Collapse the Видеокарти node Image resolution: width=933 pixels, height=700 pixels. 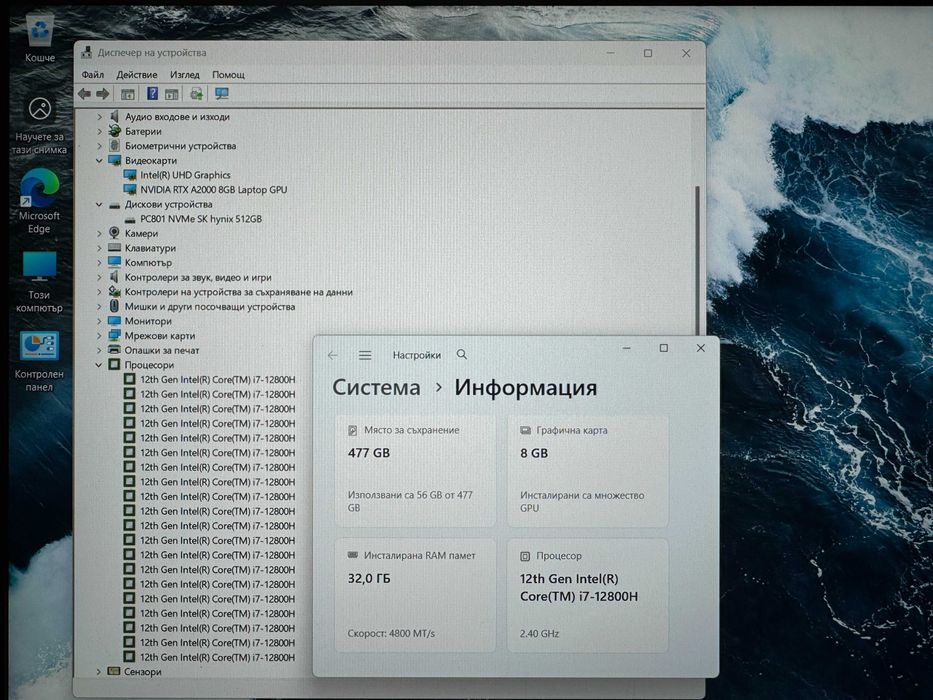[x=99, y=161]
